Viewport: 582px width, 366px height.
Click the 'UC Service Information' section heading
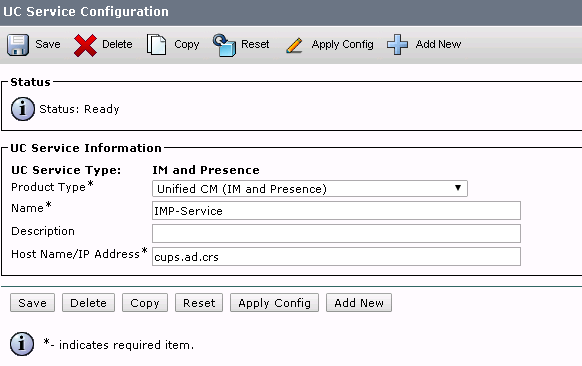[86, 148]
